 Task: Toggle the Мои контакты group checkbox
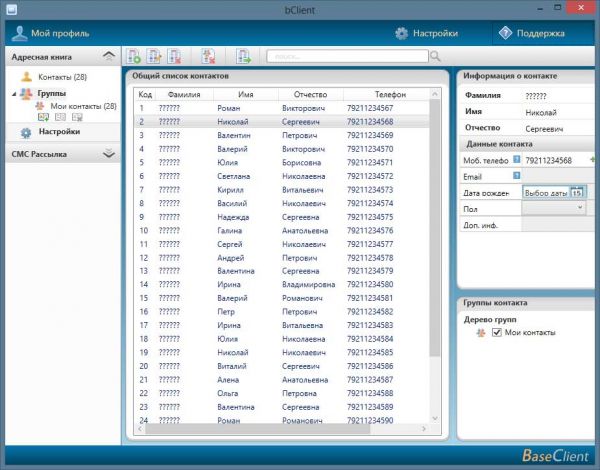tap(497, 332)
